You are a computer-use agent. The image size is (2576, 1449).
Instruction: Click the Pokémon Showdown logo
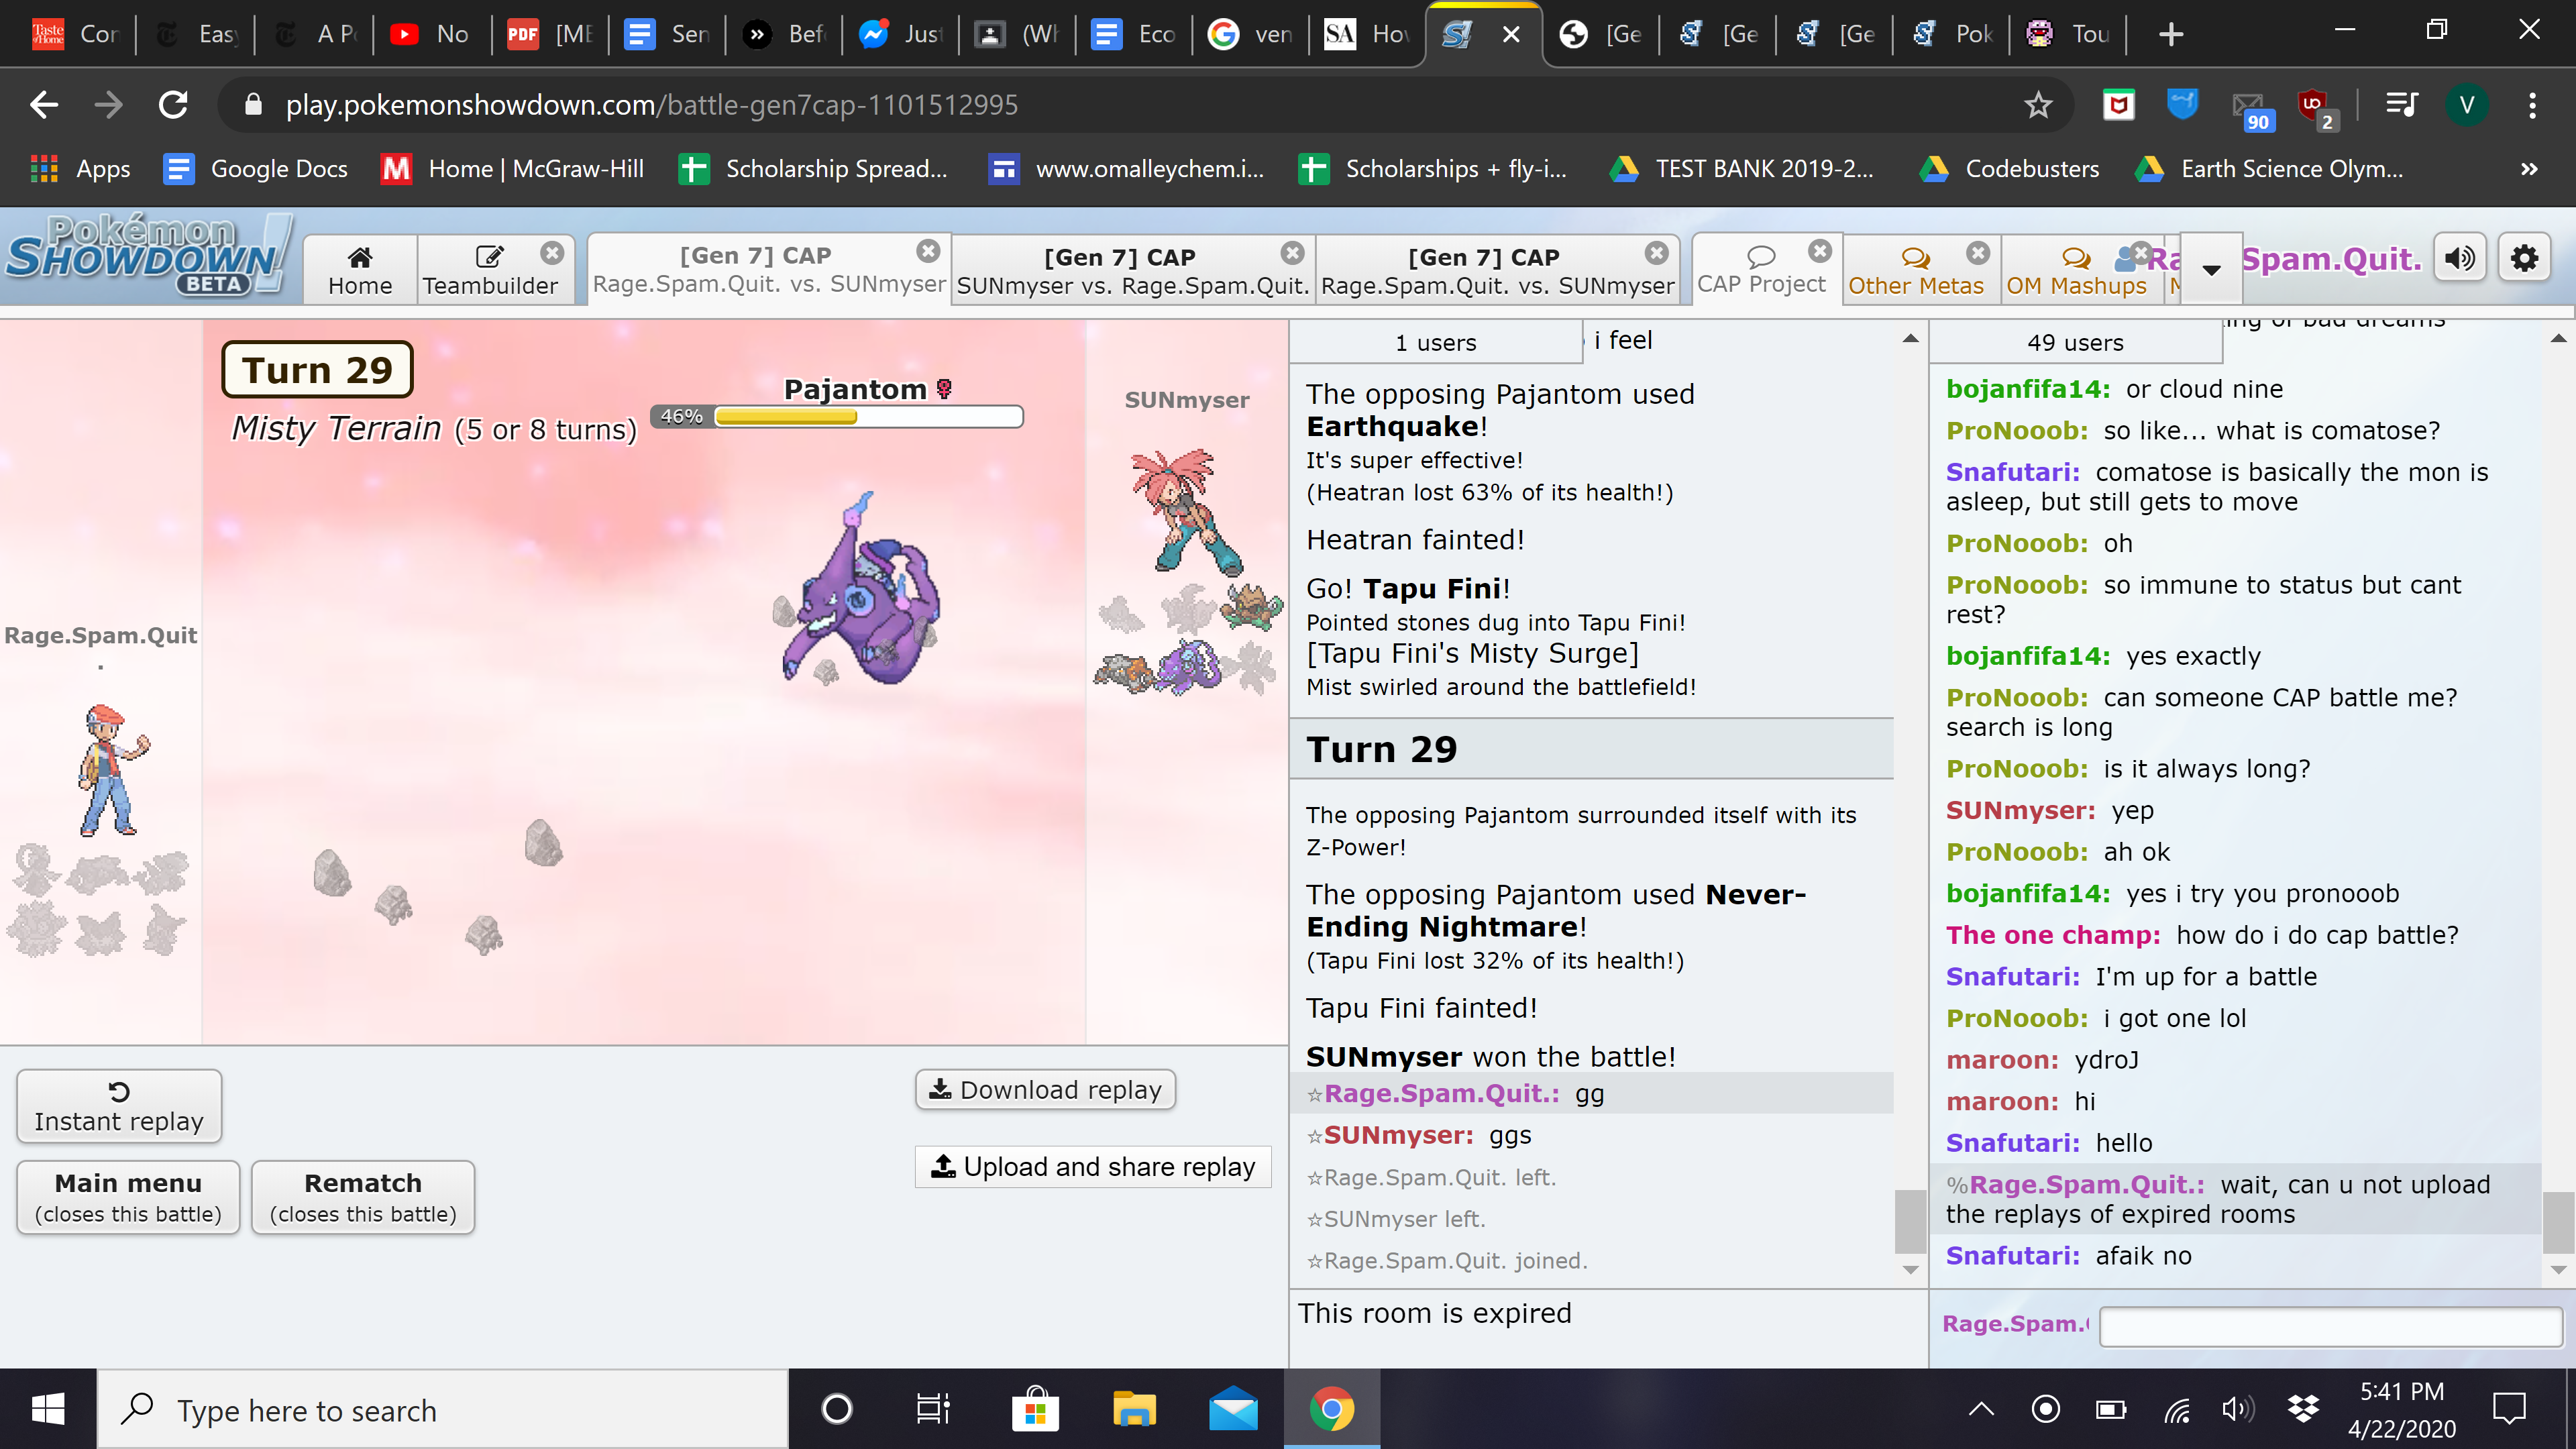[x=148, y=256]
